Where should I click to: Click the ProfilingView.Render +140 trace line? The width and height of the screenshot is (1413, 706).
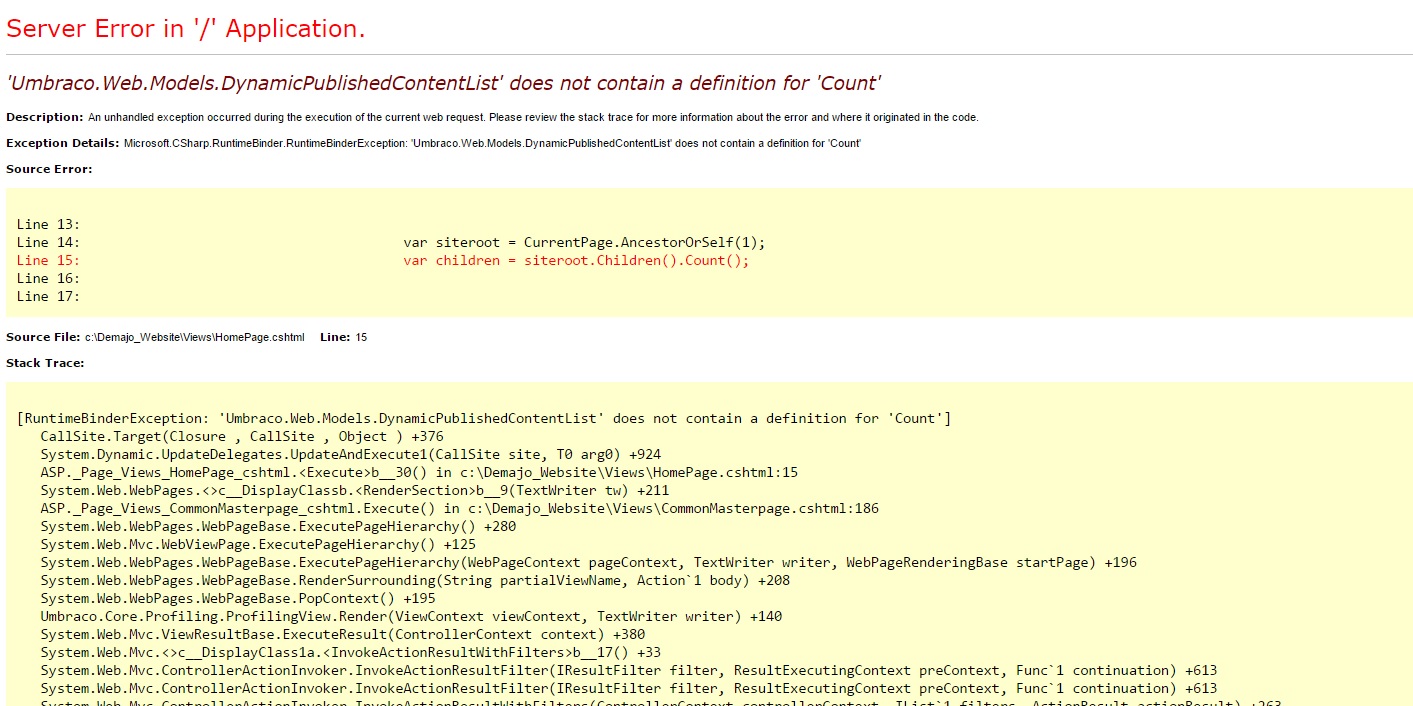411,616
